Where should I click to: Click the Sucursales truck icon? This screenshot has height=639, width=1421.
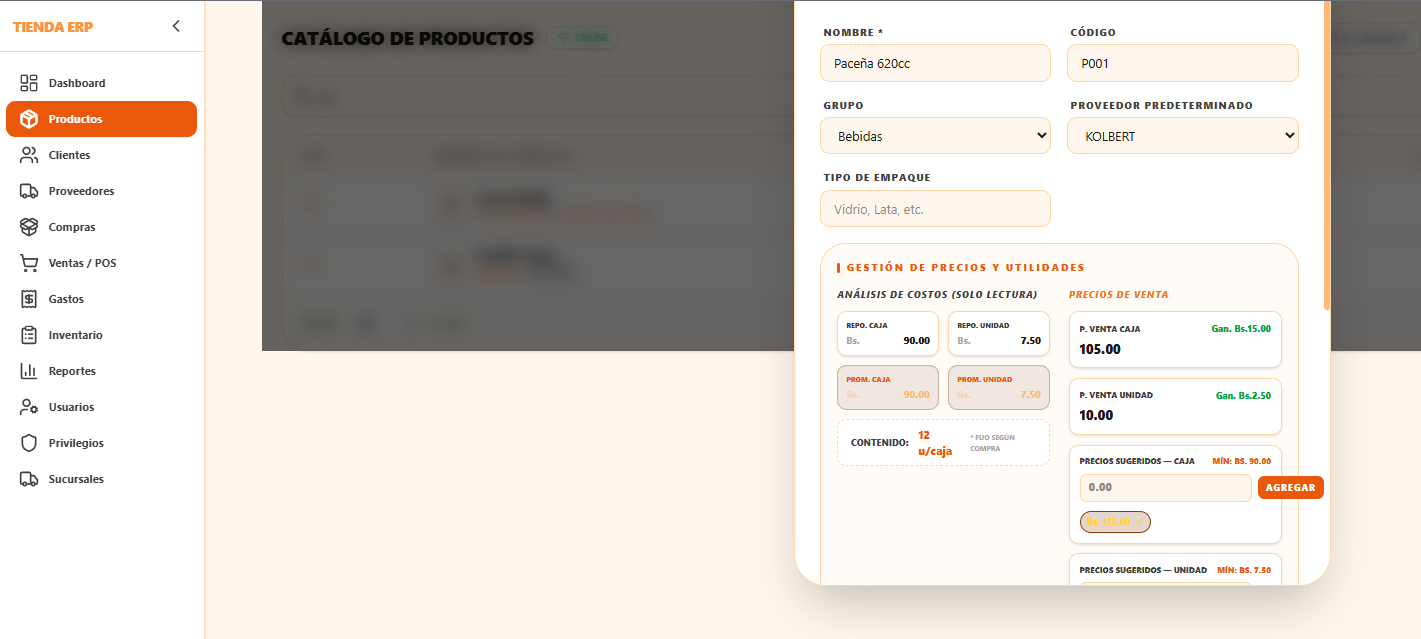tap(29, 479)
